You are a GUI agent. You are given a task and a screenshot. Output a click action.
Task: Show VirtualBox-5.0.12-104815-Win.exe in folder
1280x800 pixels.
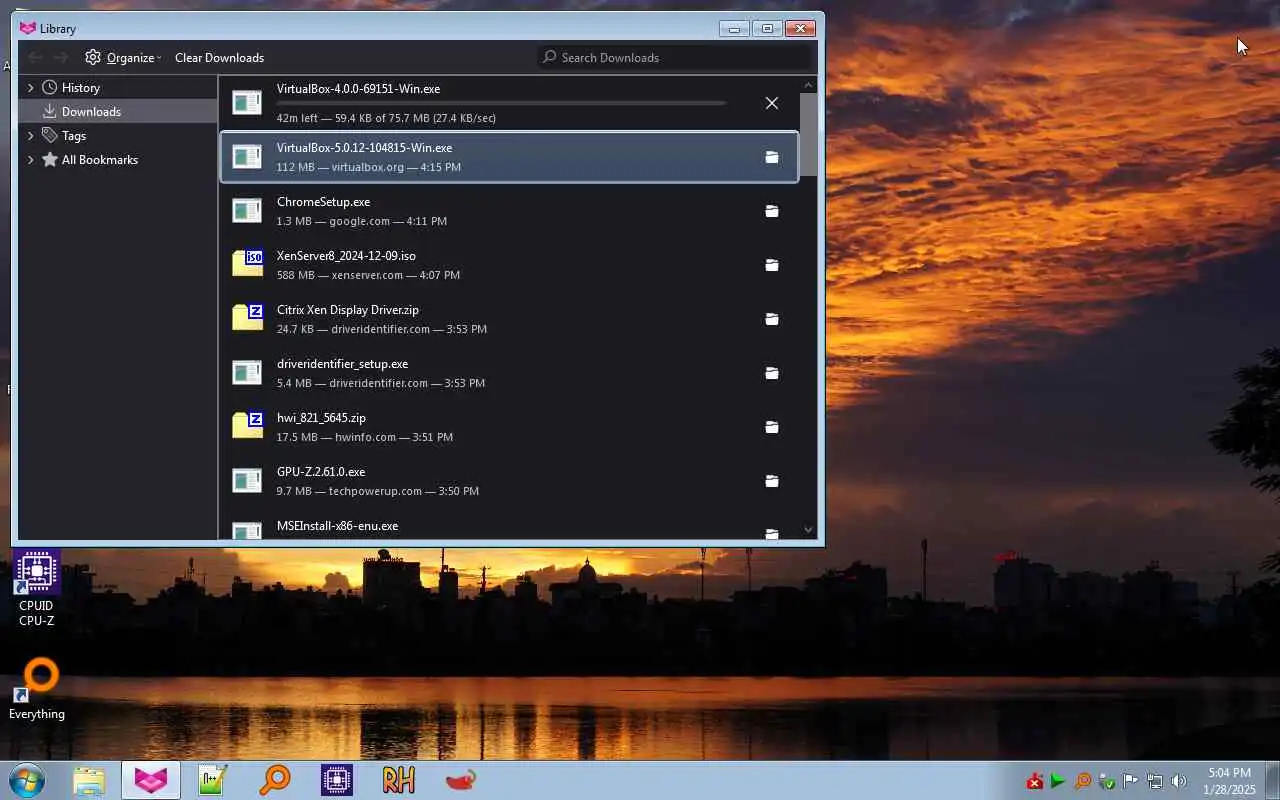pos(771,157)
